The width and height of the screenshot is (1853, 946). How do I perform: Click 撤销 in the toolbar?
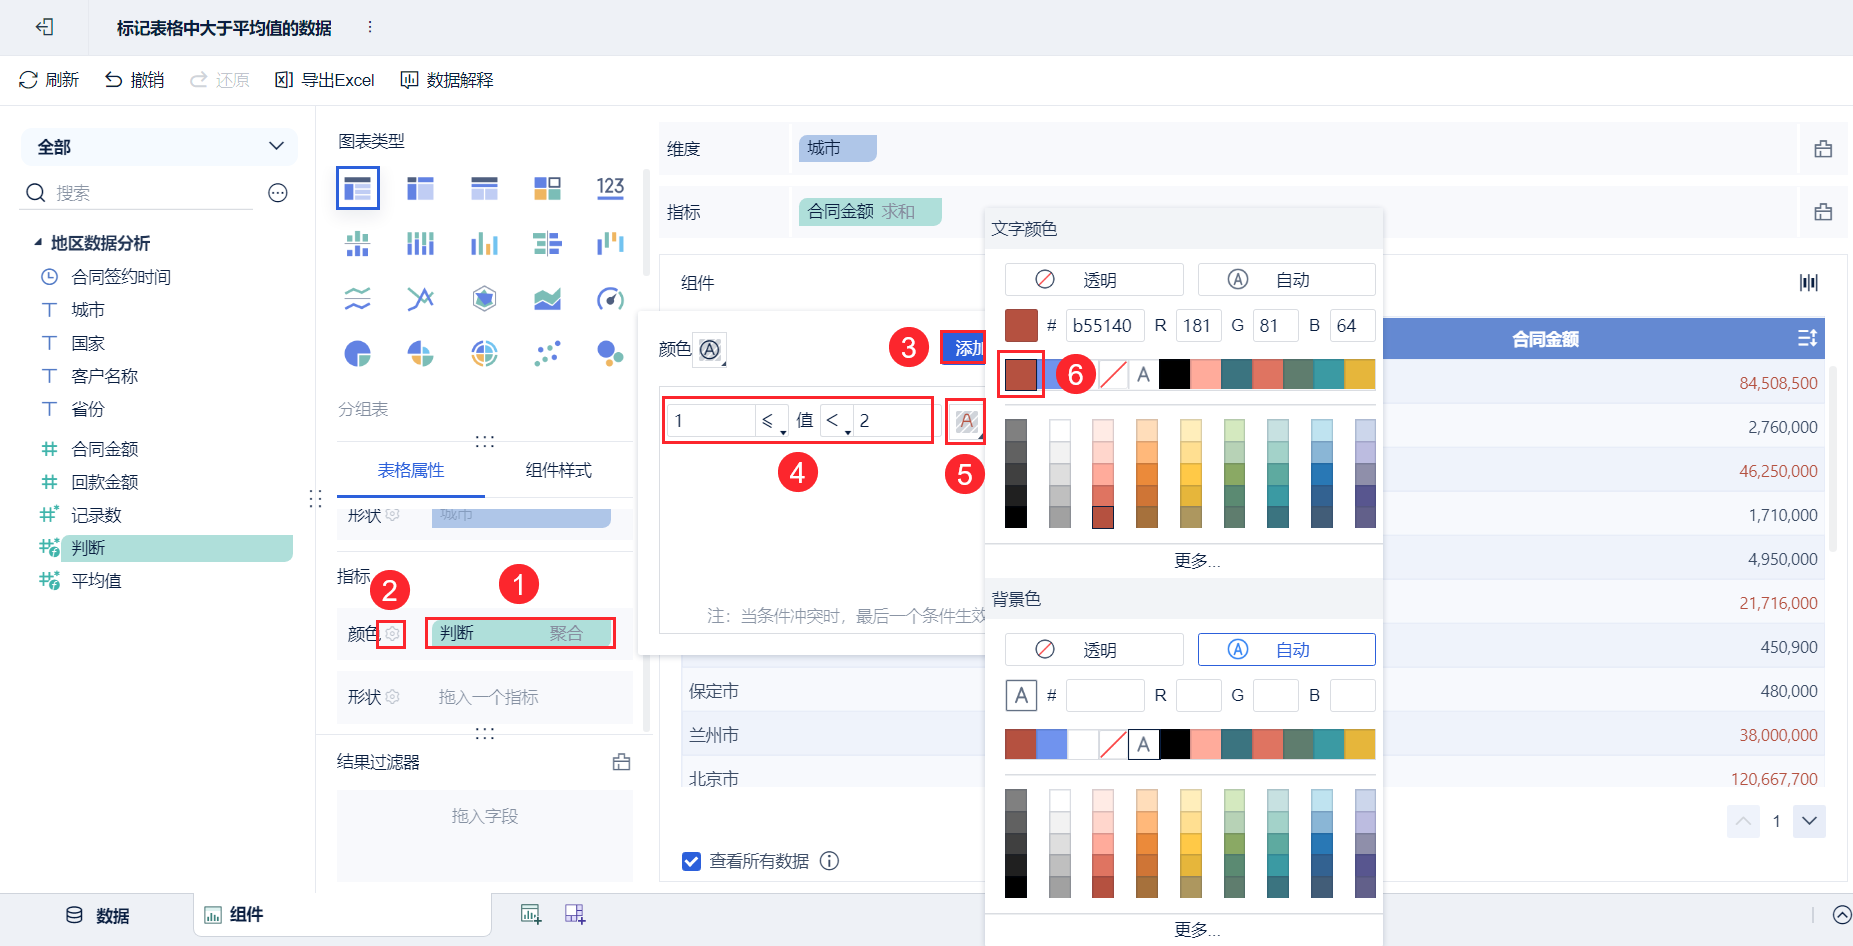134,80
